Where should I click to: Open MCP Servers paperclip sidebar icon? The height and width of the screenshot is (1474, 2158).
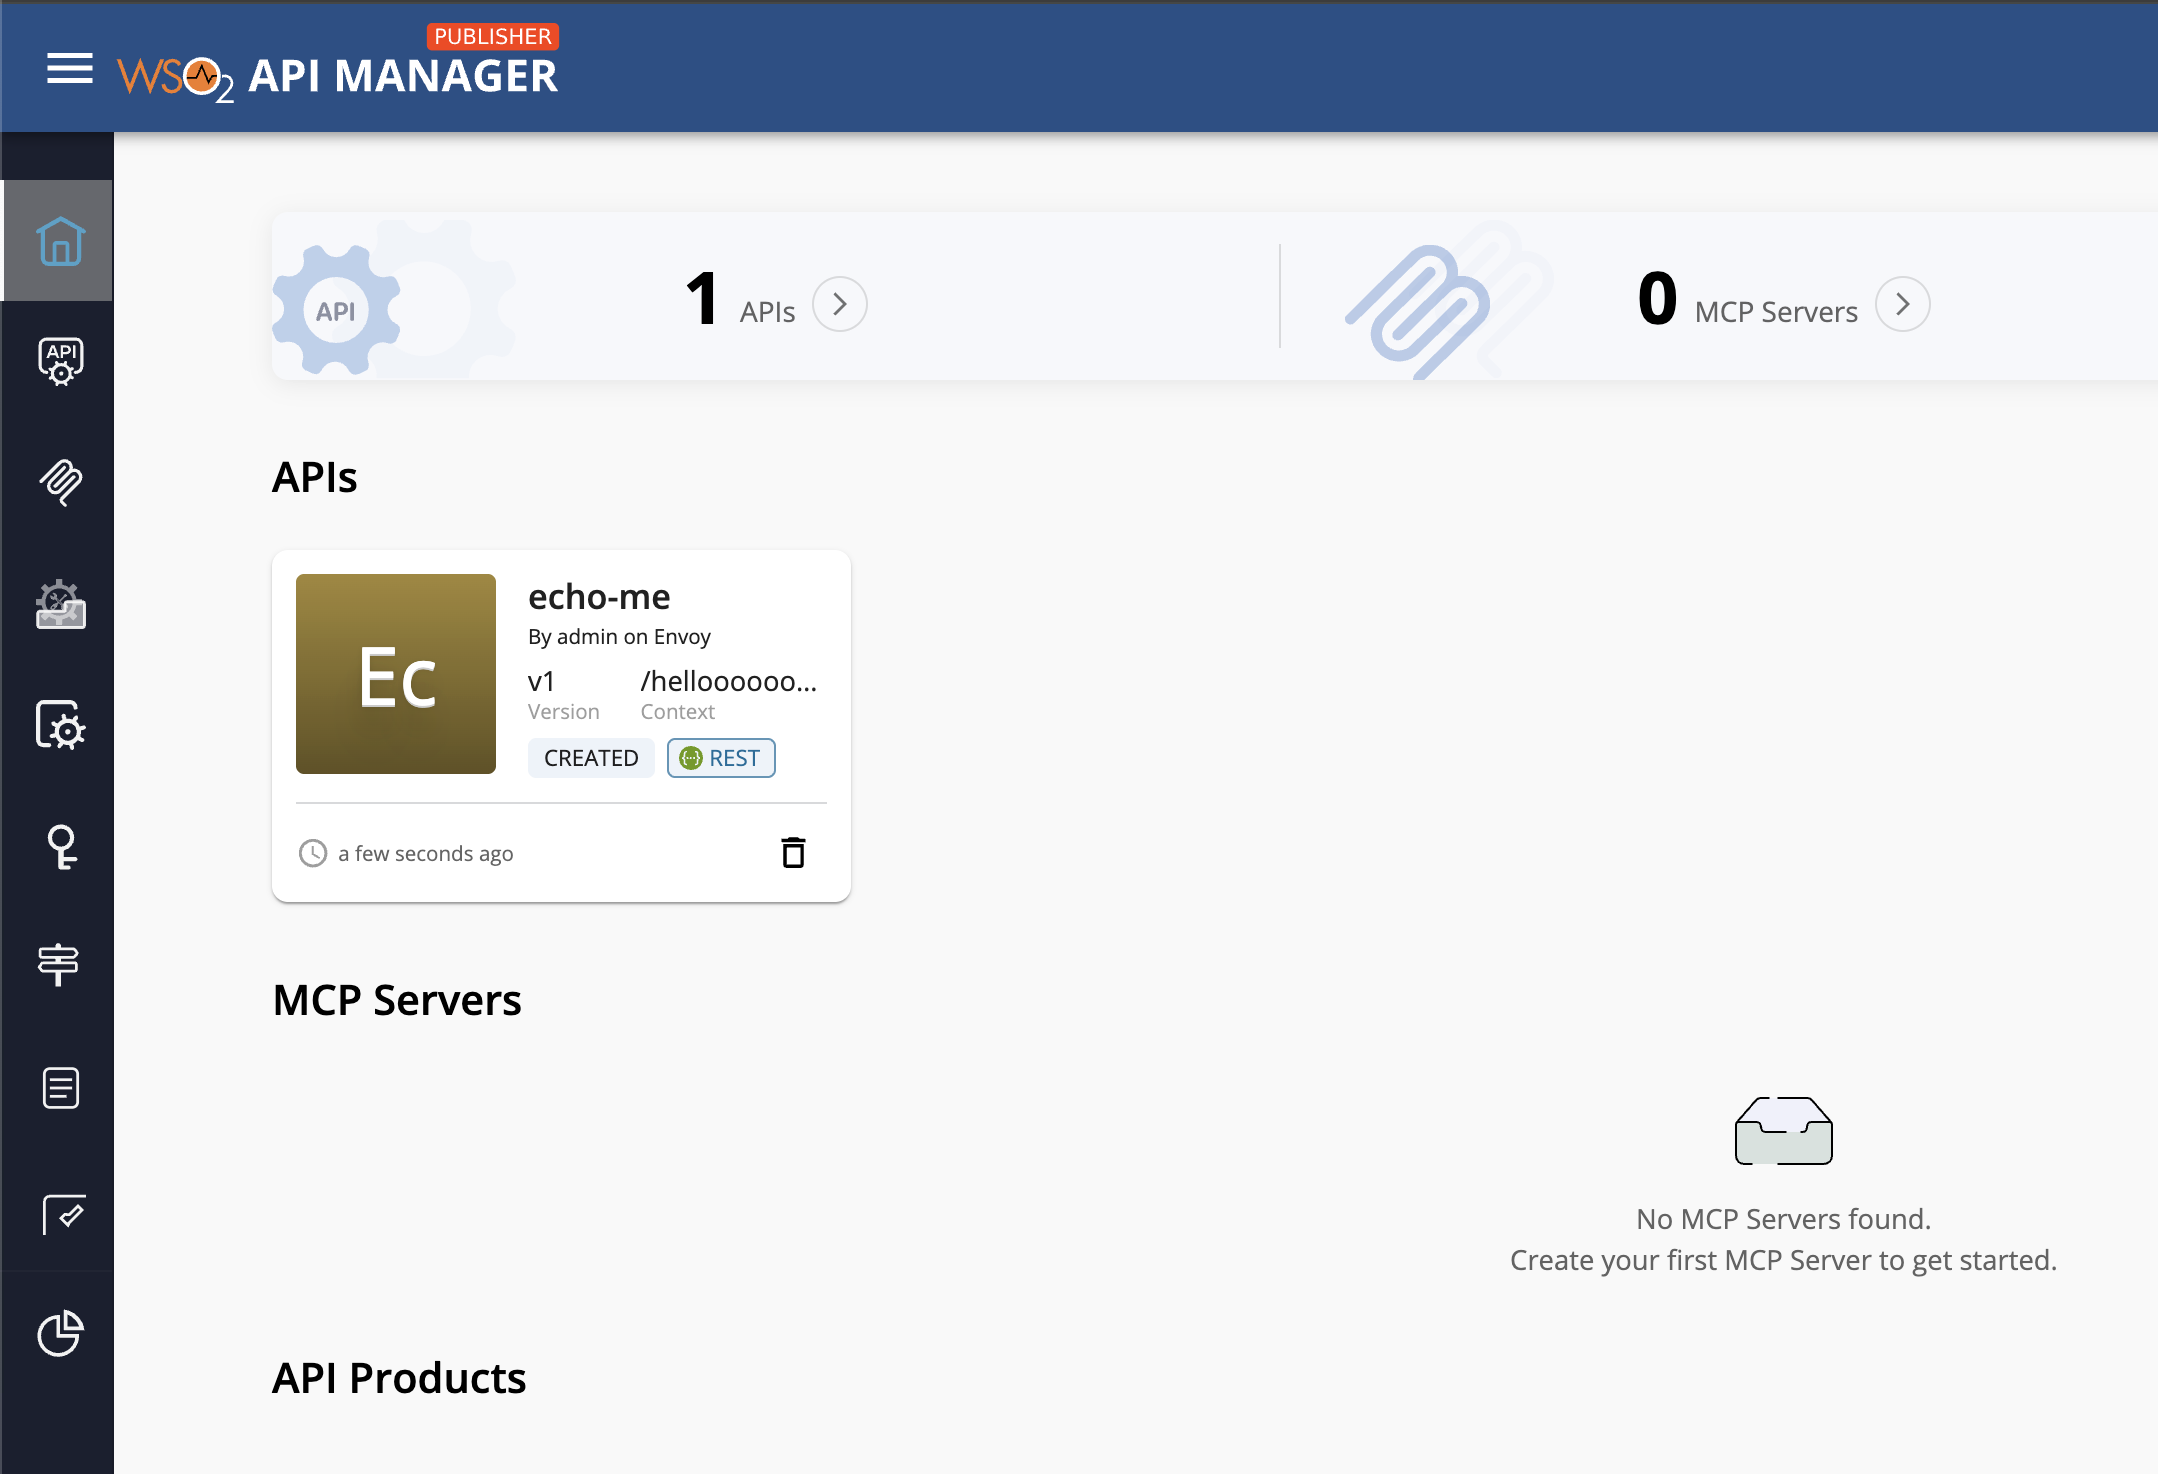coord(60,482)
